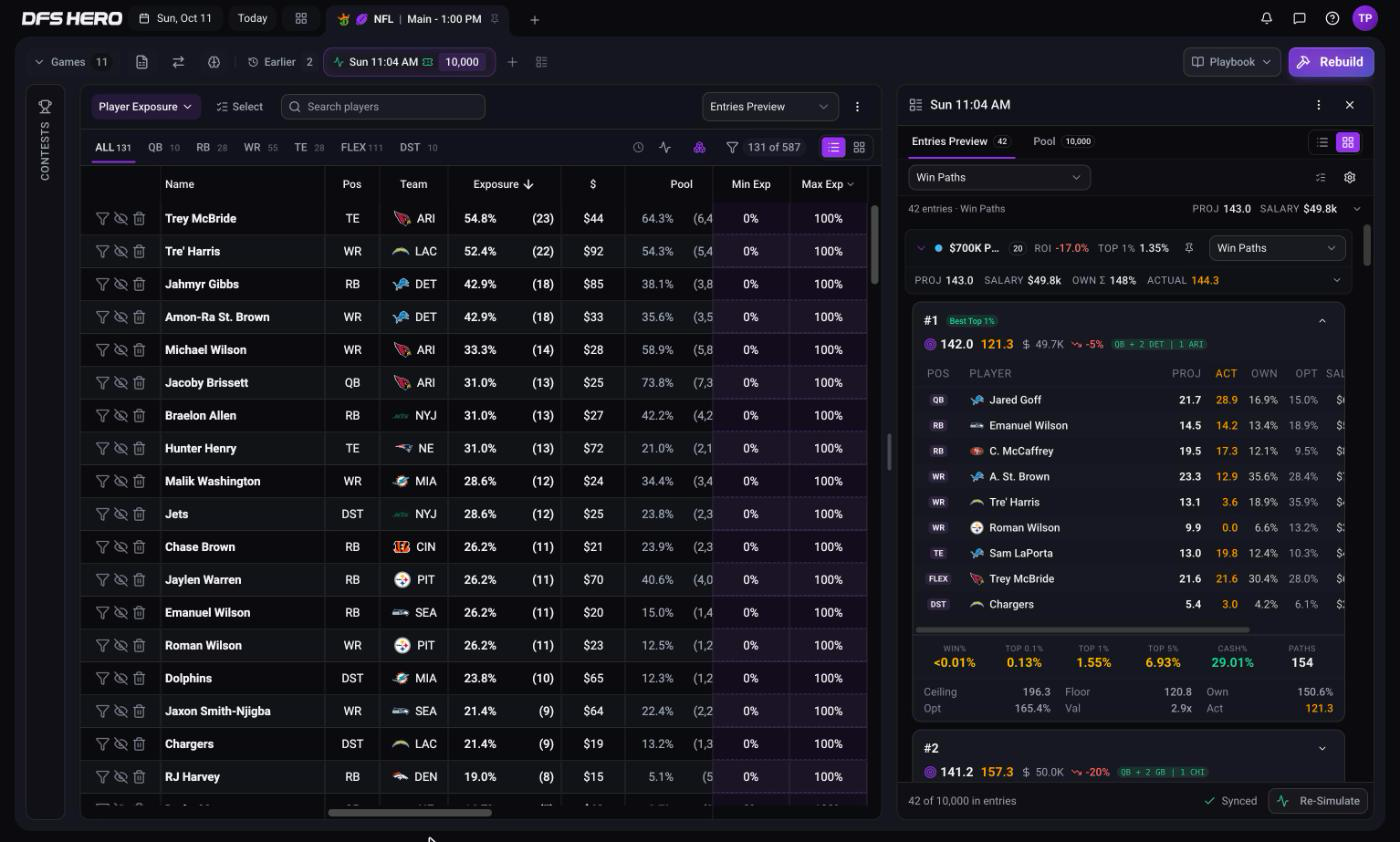Click the Search players field
The width and height of the screenshot is (1400, 842).
(383, 106)
